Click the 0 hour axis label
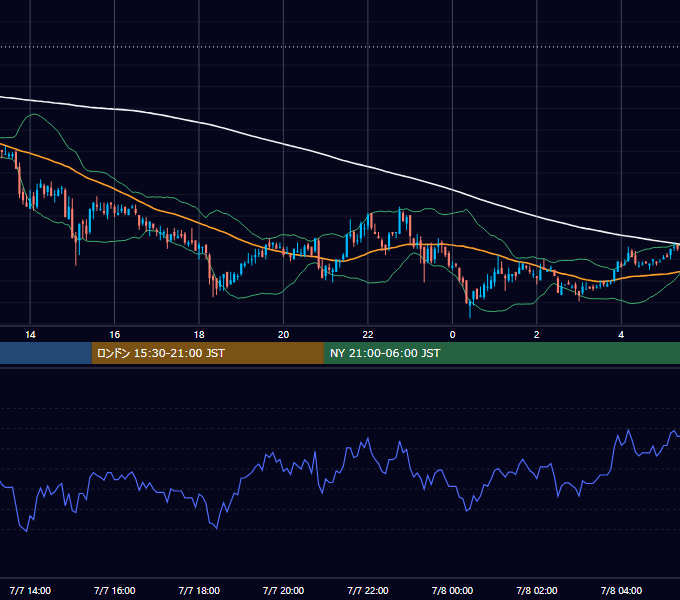The height and width of the screenshot is (600, 680). click(x=452, y=335)
